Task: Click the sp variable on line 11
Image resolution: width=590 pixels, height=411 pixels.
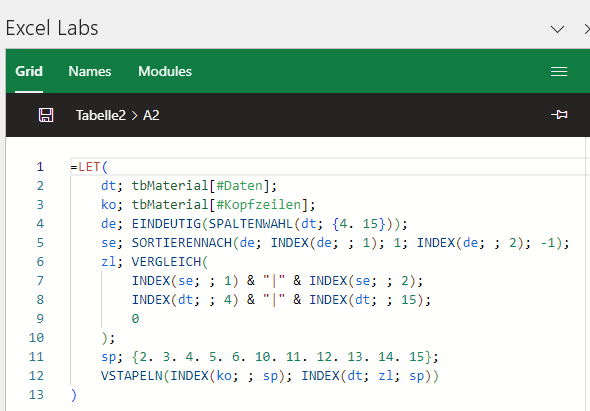Action: pos(108,357)
